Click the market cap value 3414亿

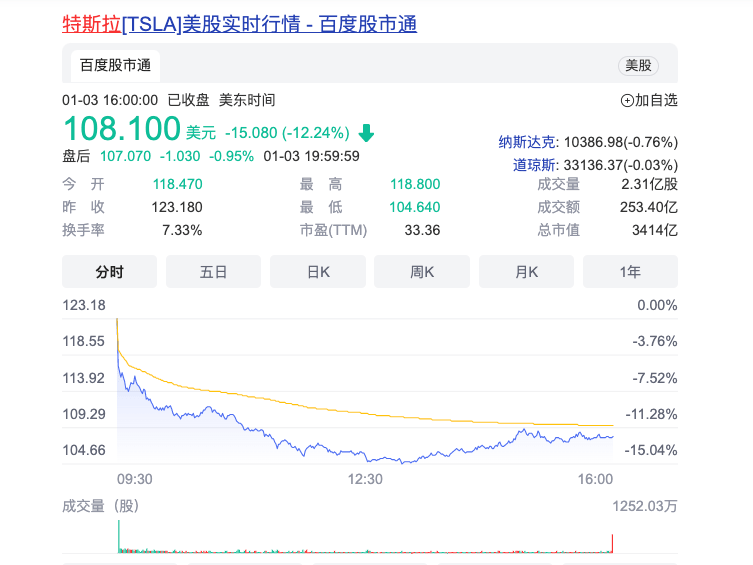(655, 230)
